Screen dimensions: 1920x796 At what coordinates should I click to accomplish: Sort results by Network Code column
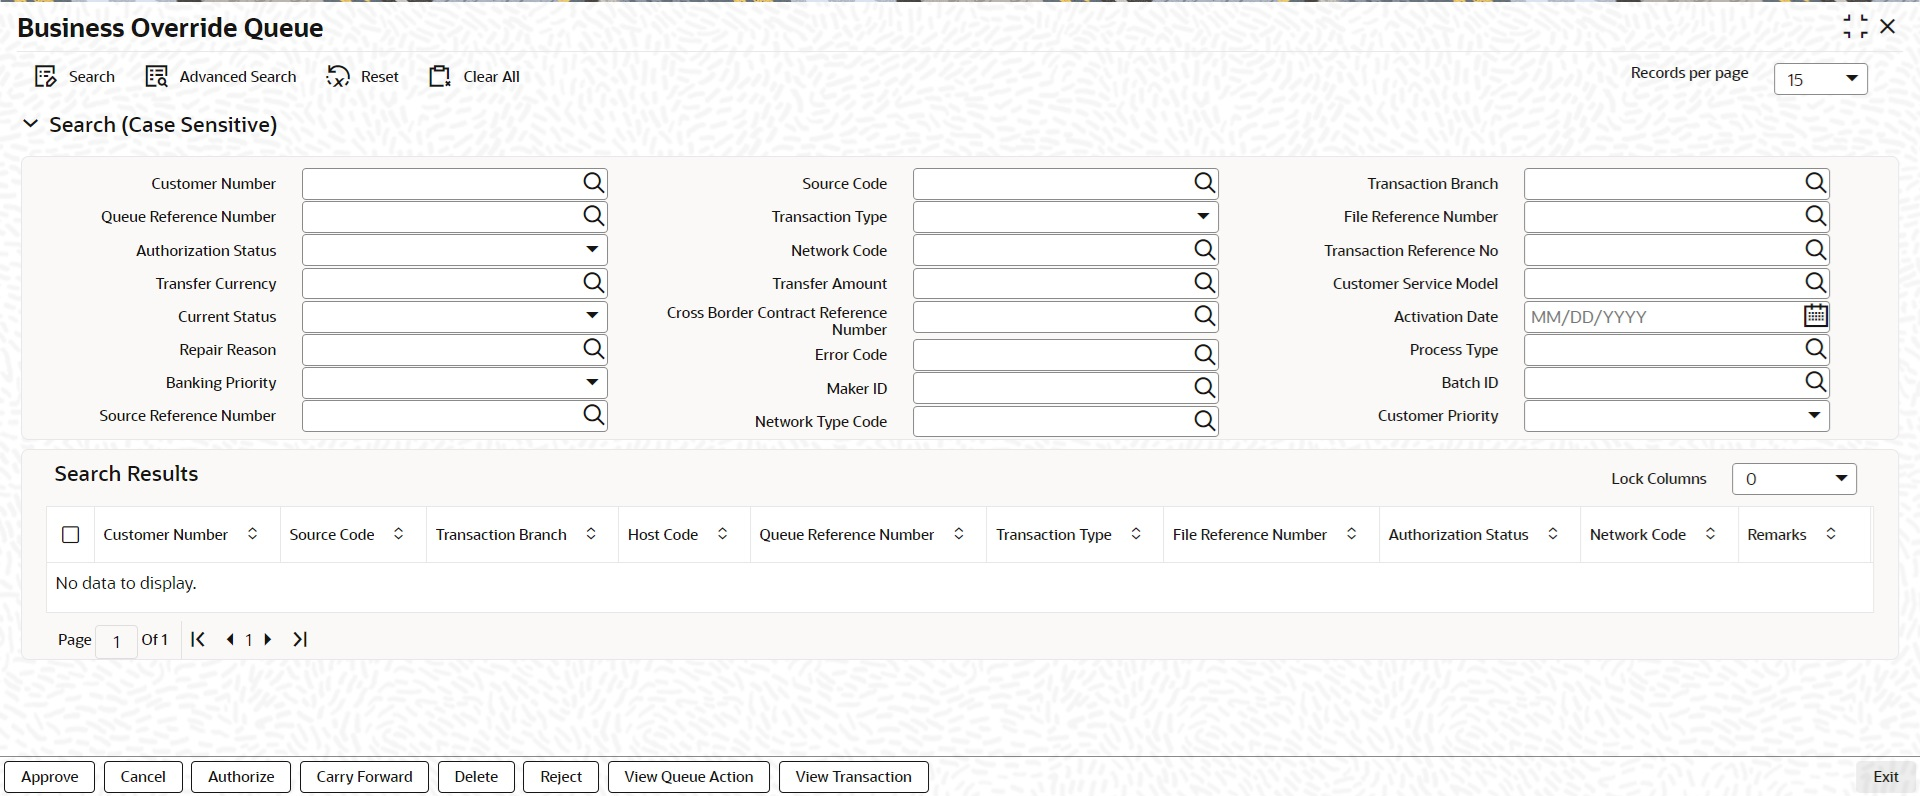pos(1711,534)
